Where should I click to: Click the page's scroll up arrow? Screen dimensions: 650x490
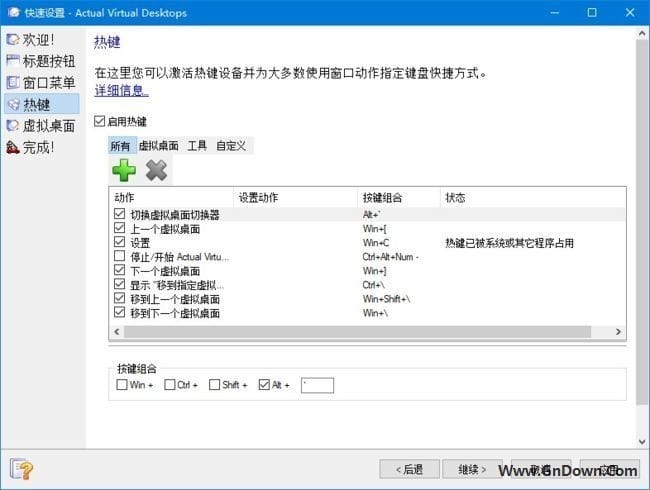point(642,34)
